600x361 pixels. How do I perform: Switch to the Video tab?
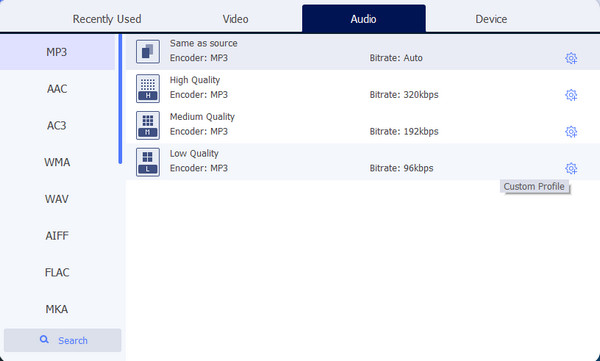pyautogui.click(x=235, y=19)
